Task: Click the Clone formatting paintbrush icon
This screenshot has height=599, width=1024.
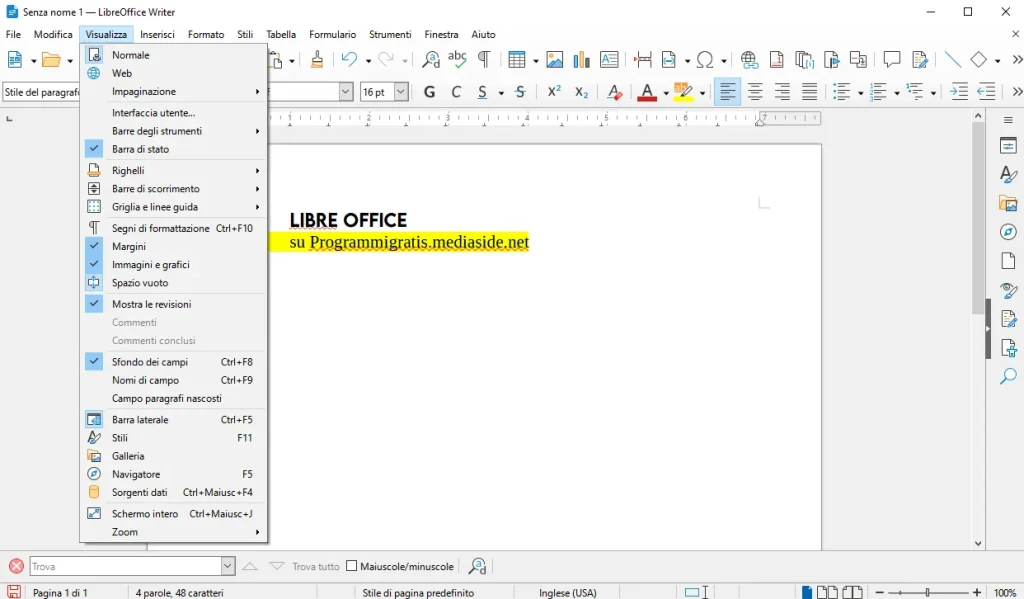Action: coord(317,59)
